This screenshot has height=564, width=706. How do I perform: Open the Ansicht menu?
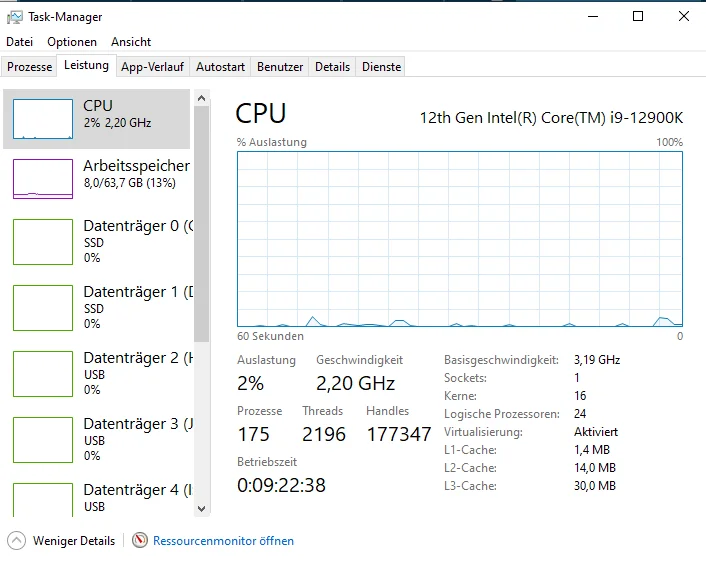tap(131, 42)
